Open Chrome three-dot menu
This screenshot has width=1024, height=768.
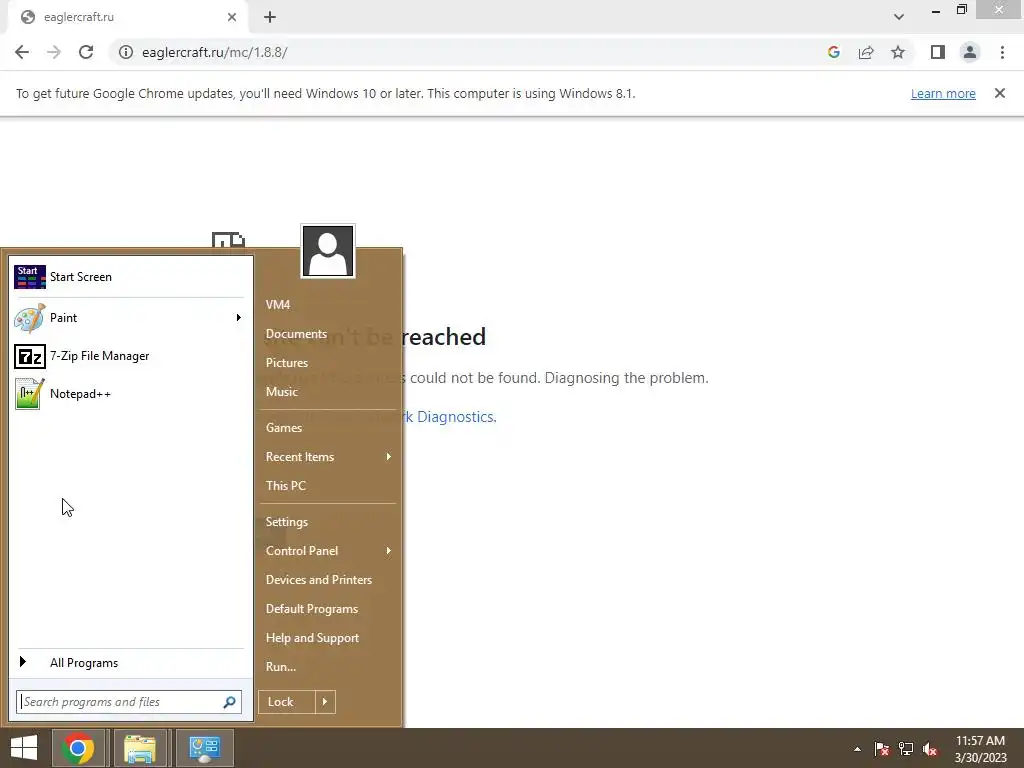[1002, 52]
